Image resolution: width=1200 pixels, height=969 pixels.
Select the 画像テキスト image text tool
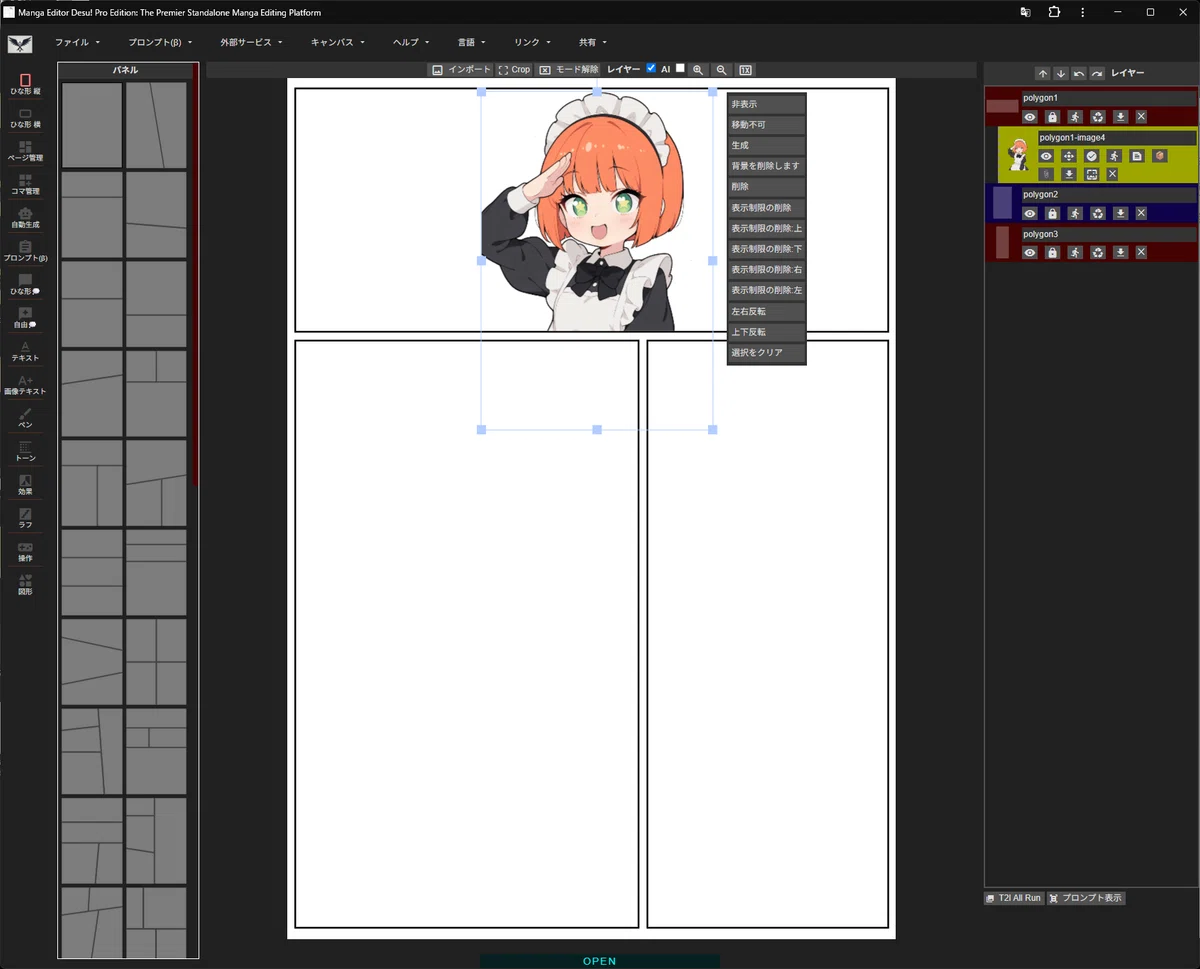point(25,385)
